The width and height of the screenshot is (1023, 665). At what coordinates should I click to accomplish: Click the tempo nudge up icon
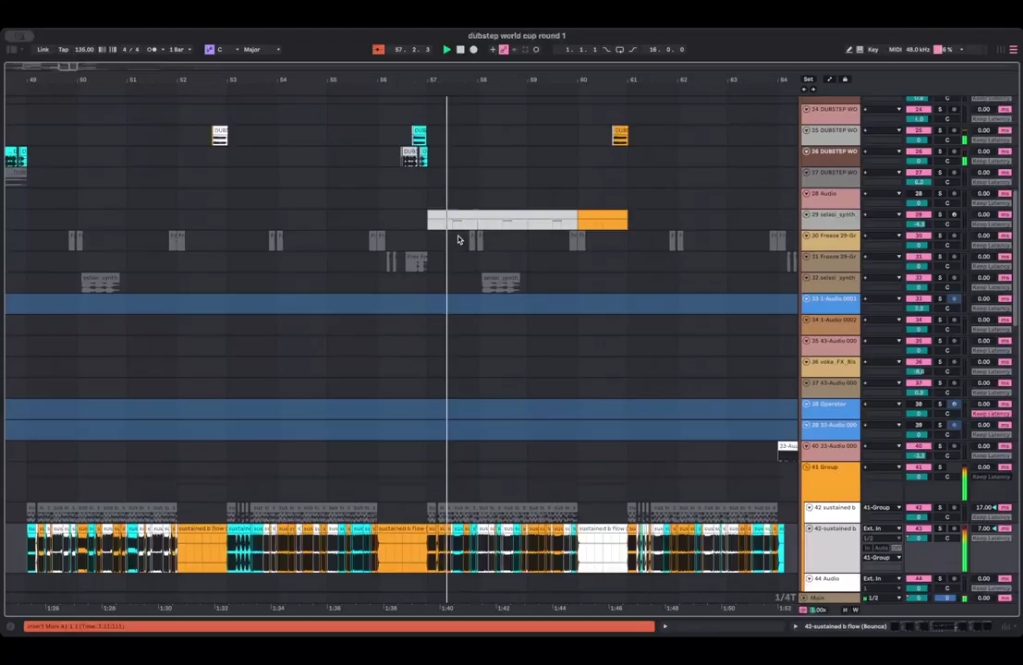[113, 50]
